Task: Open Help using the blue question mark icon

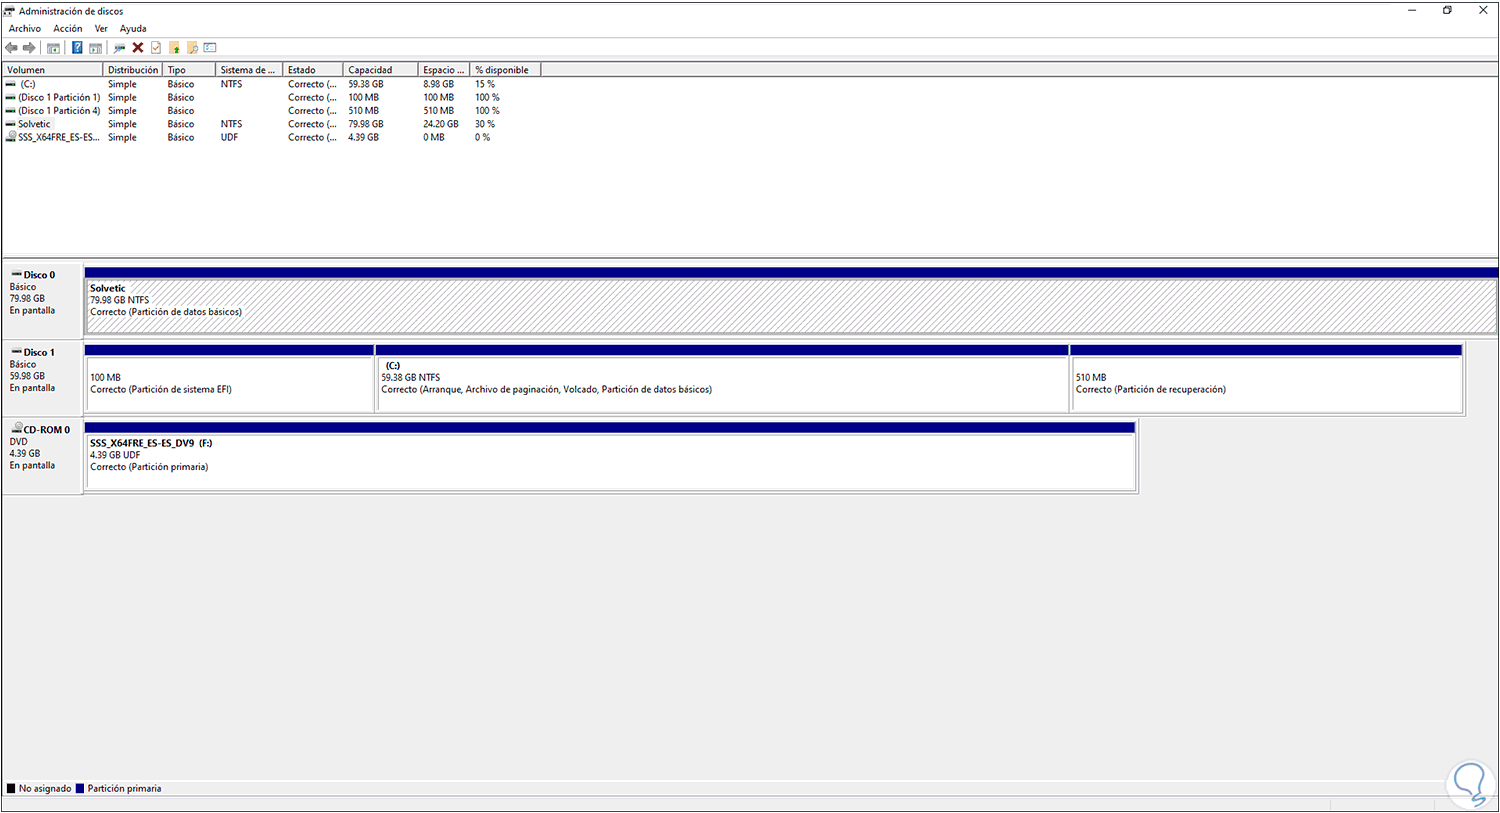Action: pos(77,47)
